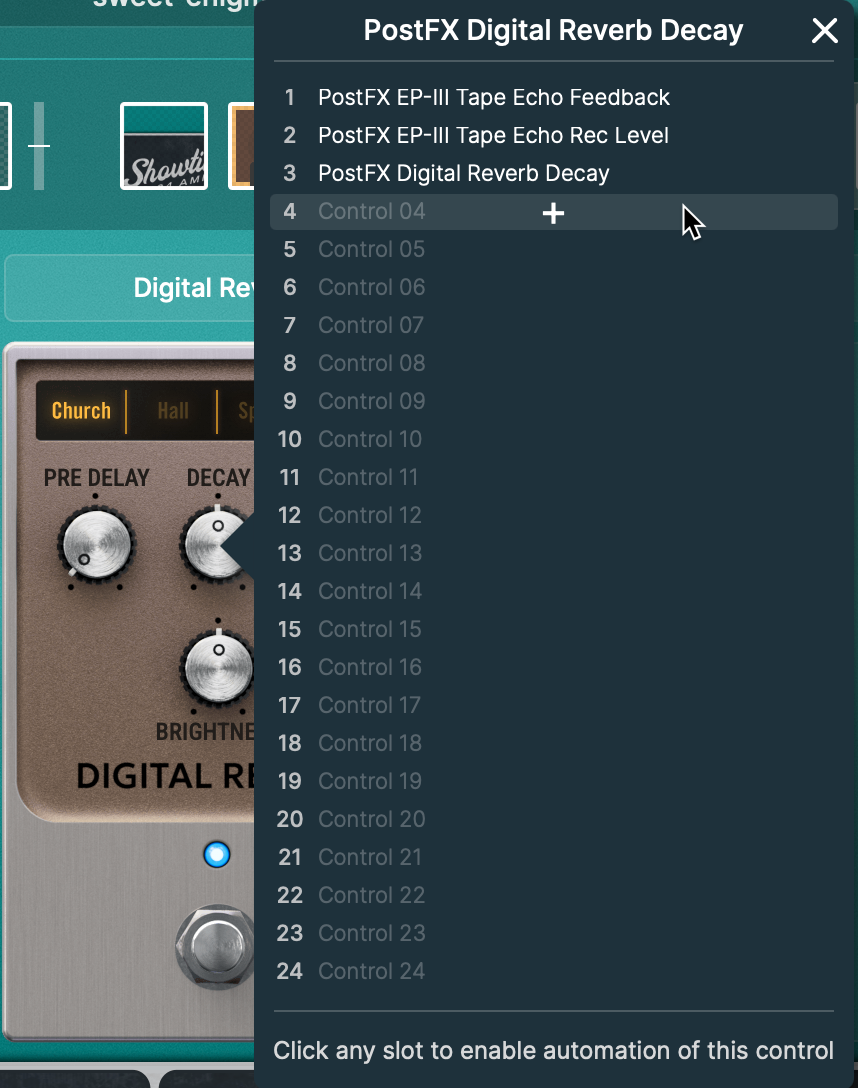Screen dimensions: 858x1088
Task: Adjust the vertical slider near top left
Action: [40, 146]
